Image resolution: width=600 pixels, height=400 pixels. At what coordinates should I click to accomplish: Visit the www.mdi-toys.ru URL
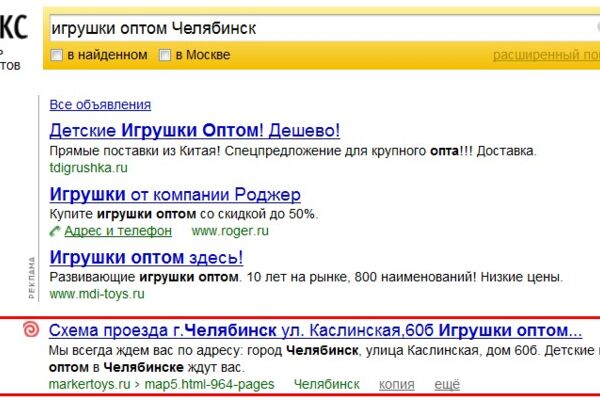97,294
